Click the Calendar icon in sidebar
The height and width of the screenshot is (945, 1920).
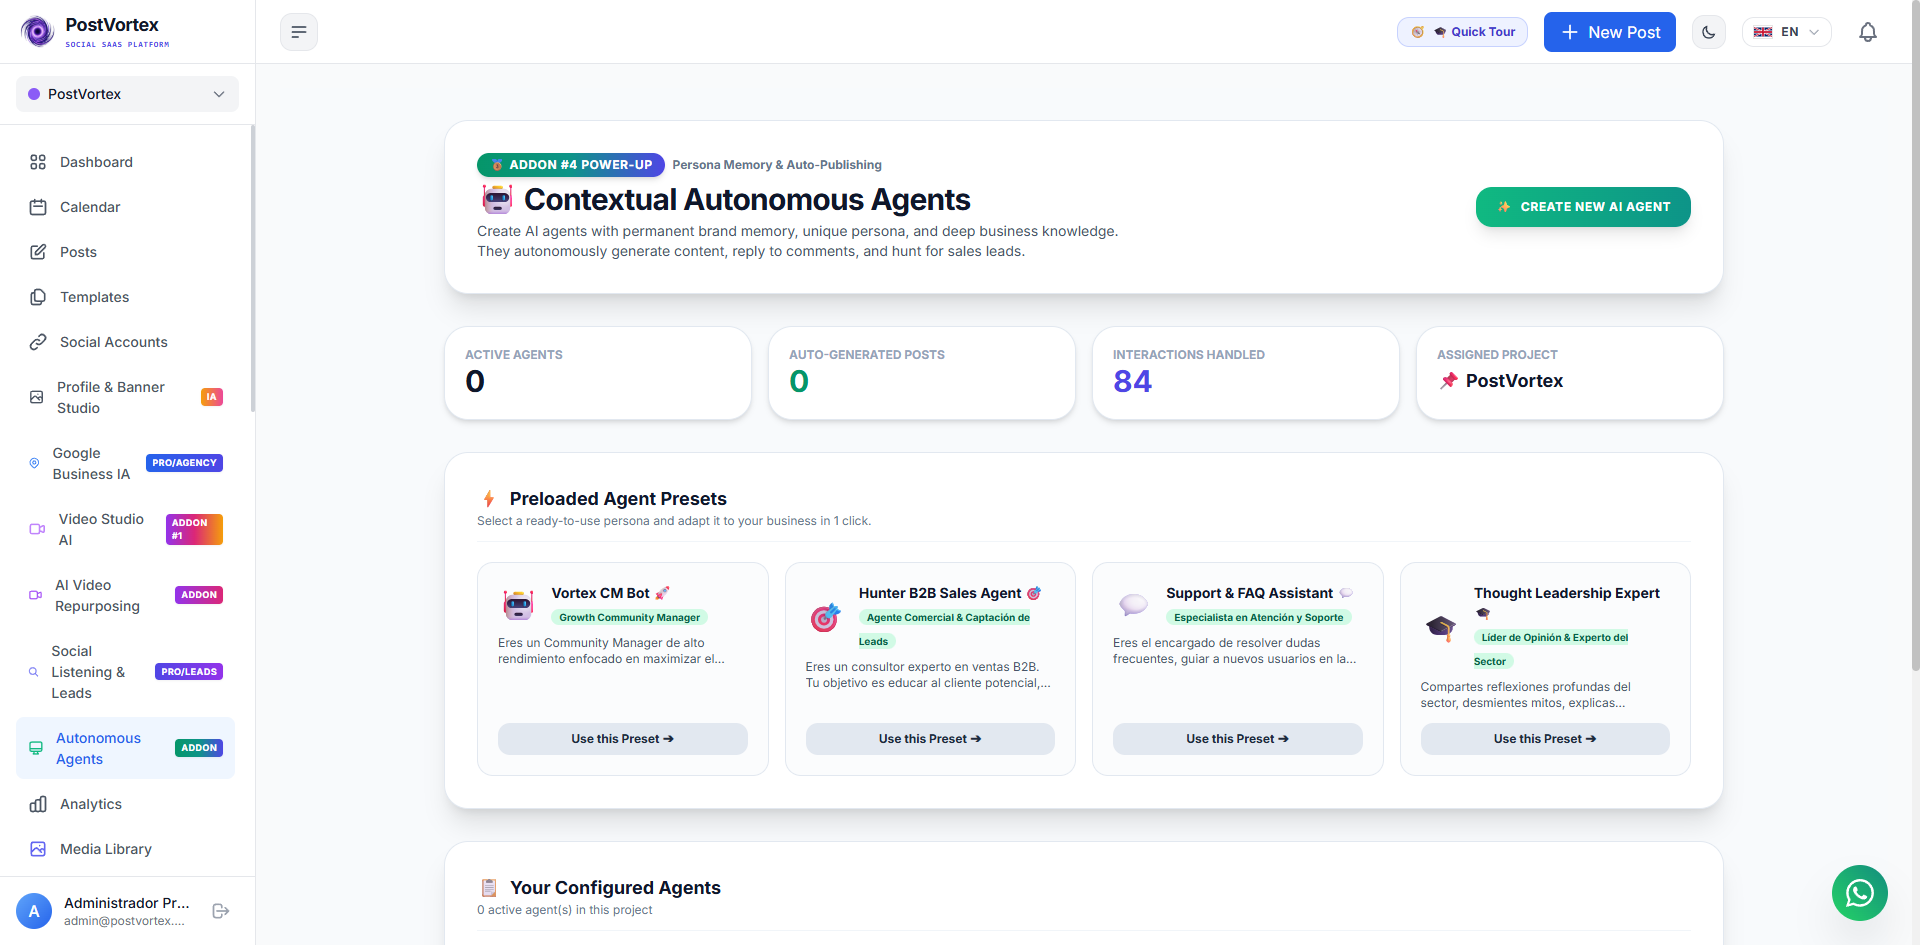[x=38, y=207]
